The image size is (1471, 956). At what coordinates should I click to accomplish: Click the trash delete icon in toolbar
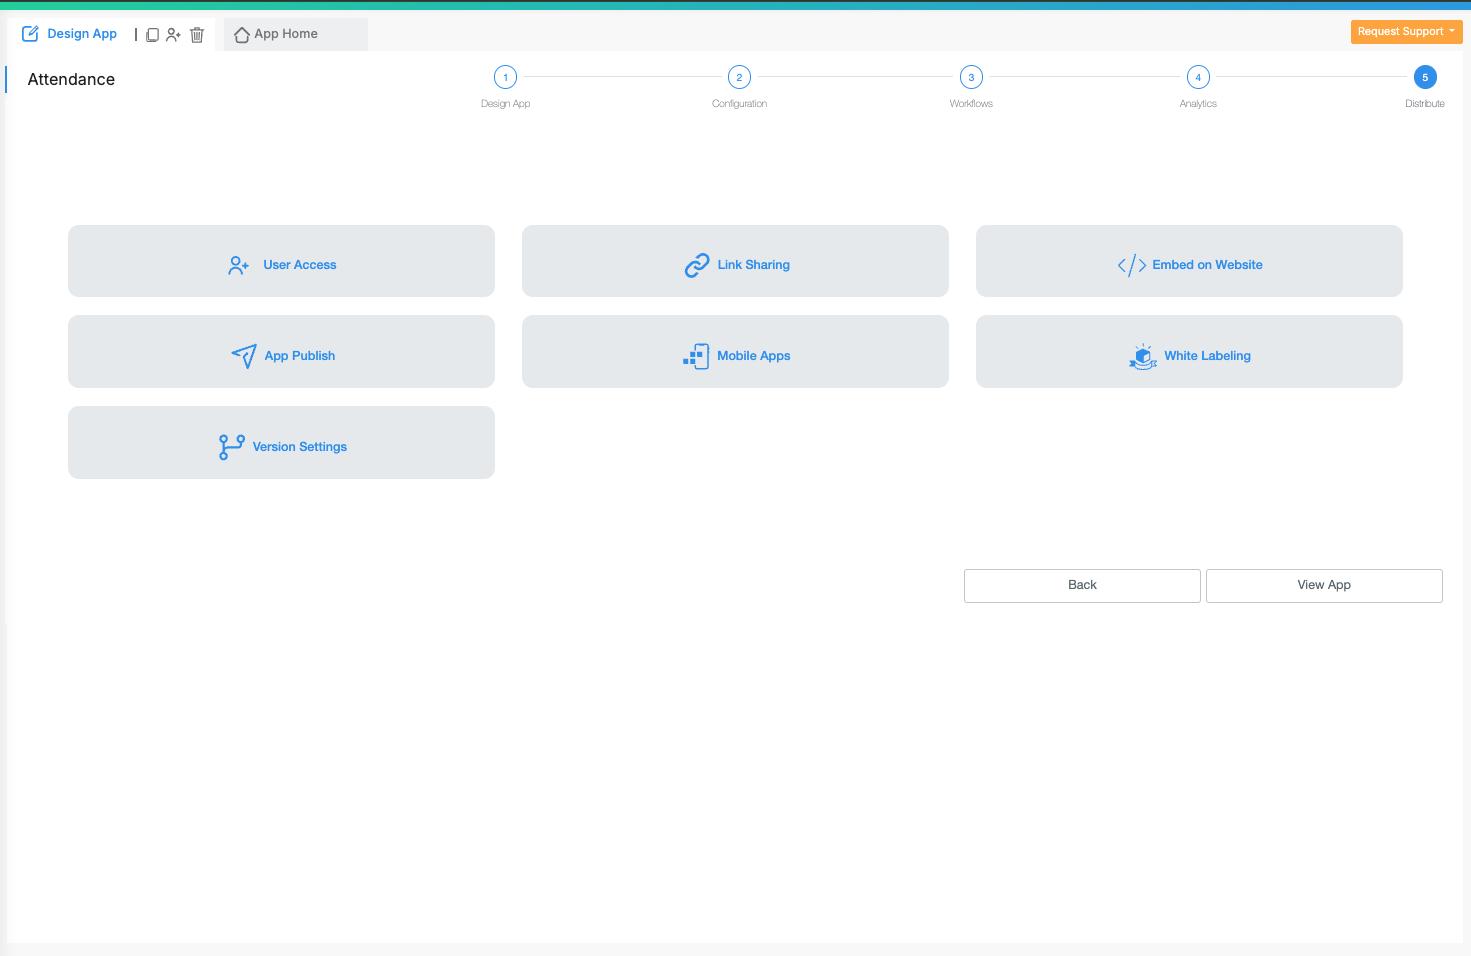[x=197, y=35]
